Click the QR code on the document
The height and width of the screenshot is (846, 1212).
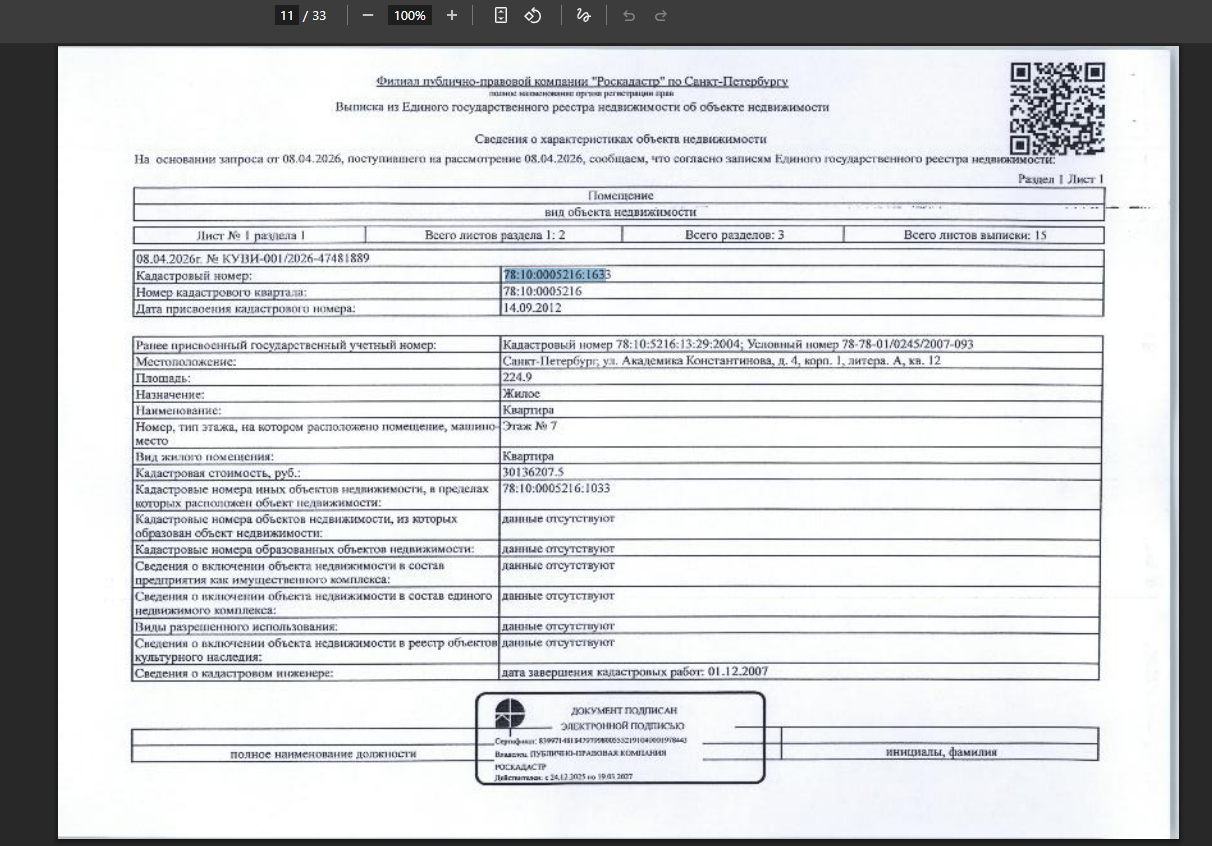(x=1057, y=110)
